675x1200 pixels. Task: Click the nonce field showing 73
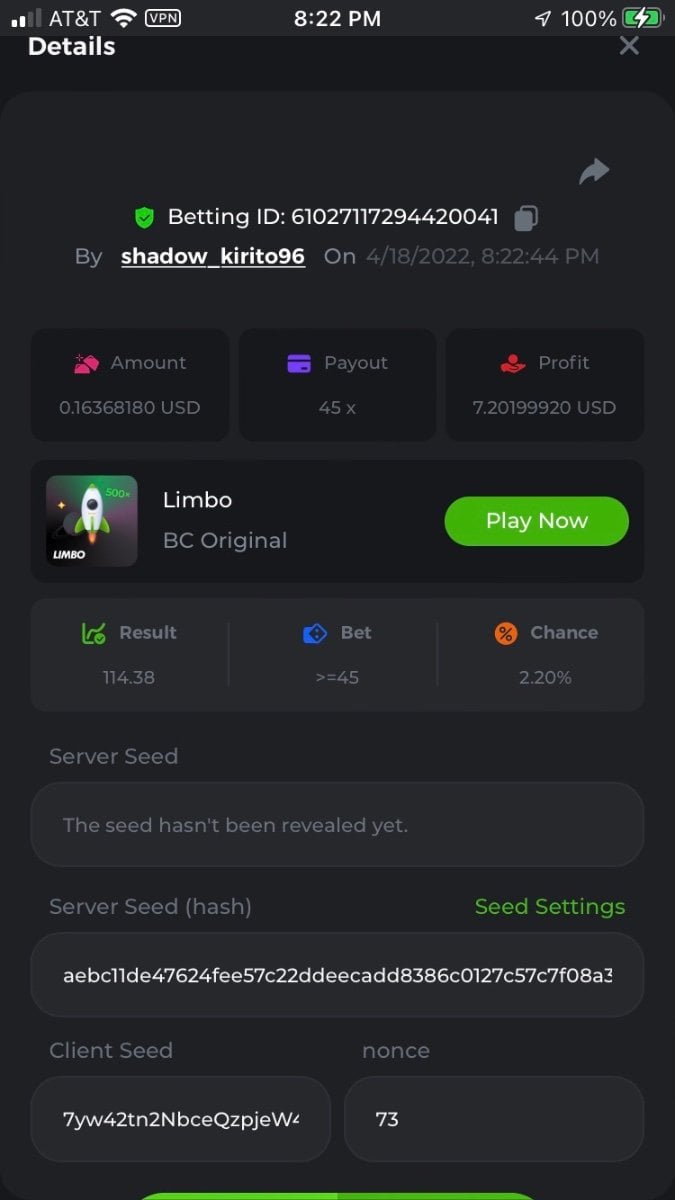493,1119
